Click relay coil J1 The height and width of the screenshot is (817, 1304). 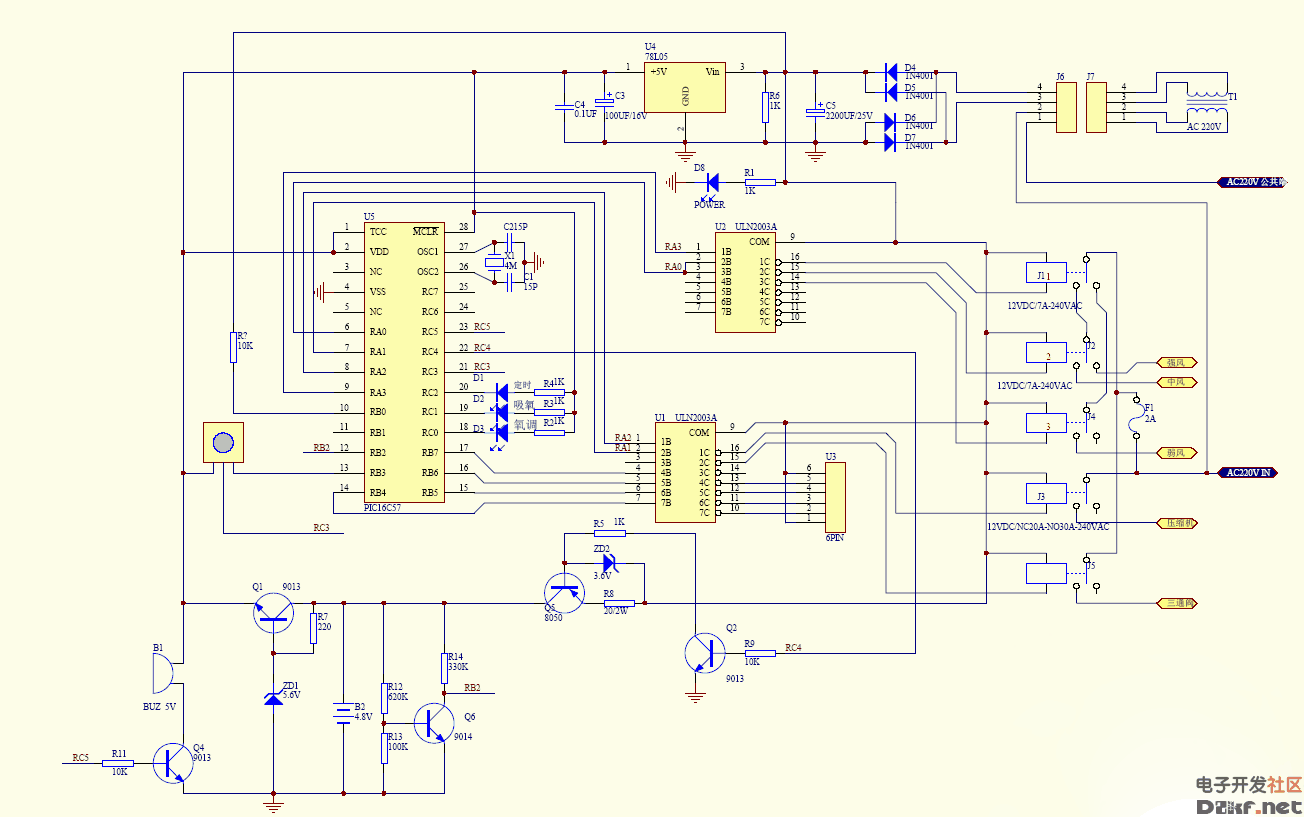(1044, 272)
